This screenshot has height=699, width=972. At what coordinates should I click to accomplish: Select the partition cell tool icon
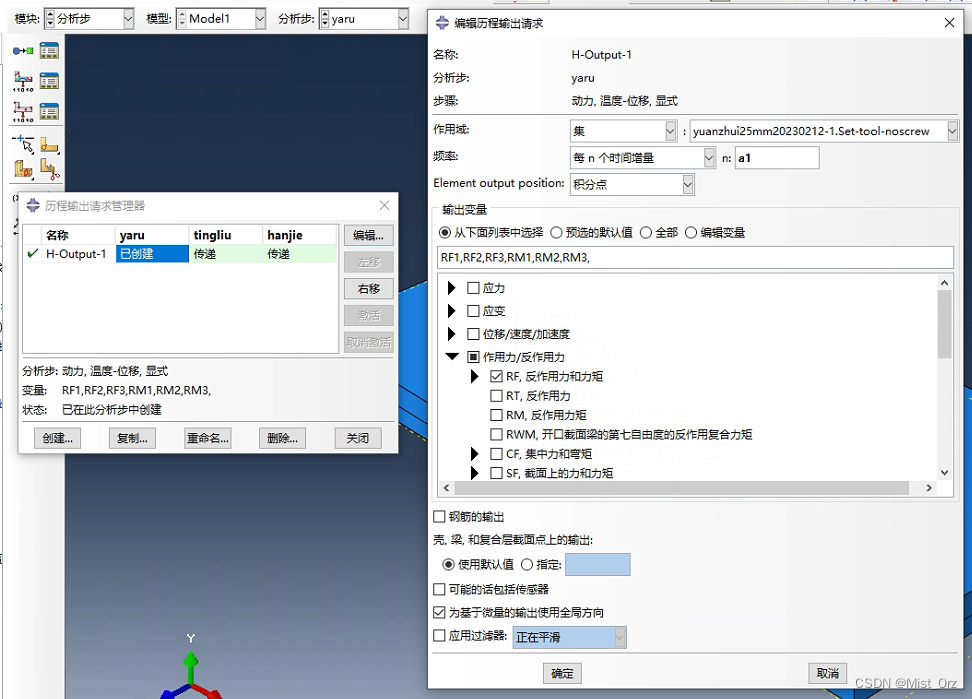23,169
